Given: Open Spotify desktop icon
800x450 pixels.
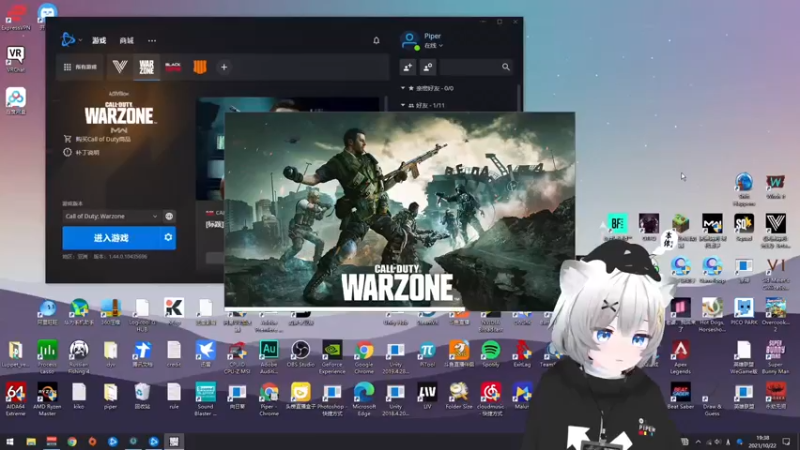Looking at the screenshot, I should [x=490, y=355].
